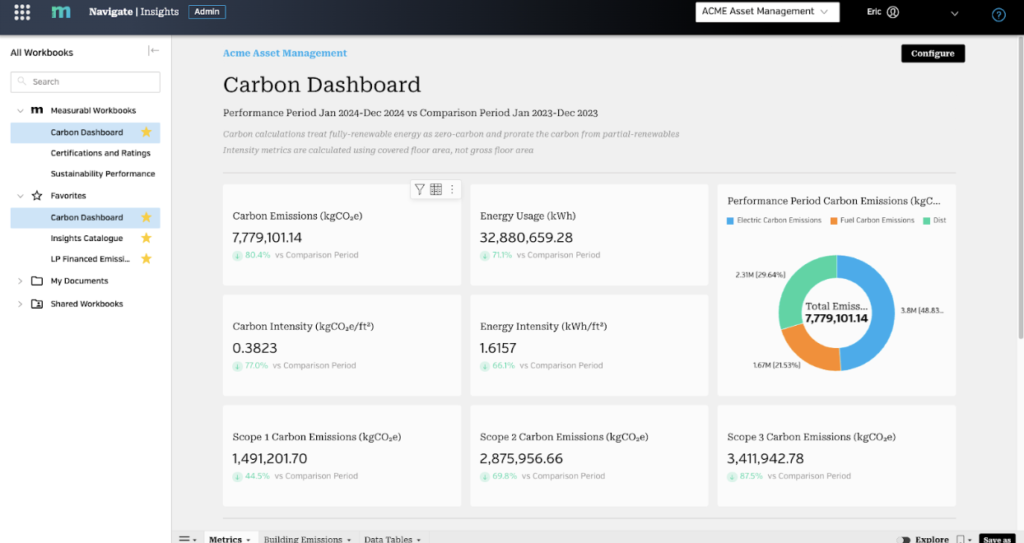The width and height of the screenshot is (1024, 543).
Task: Open the Acme Asset Management link
Action: (285, 53)
